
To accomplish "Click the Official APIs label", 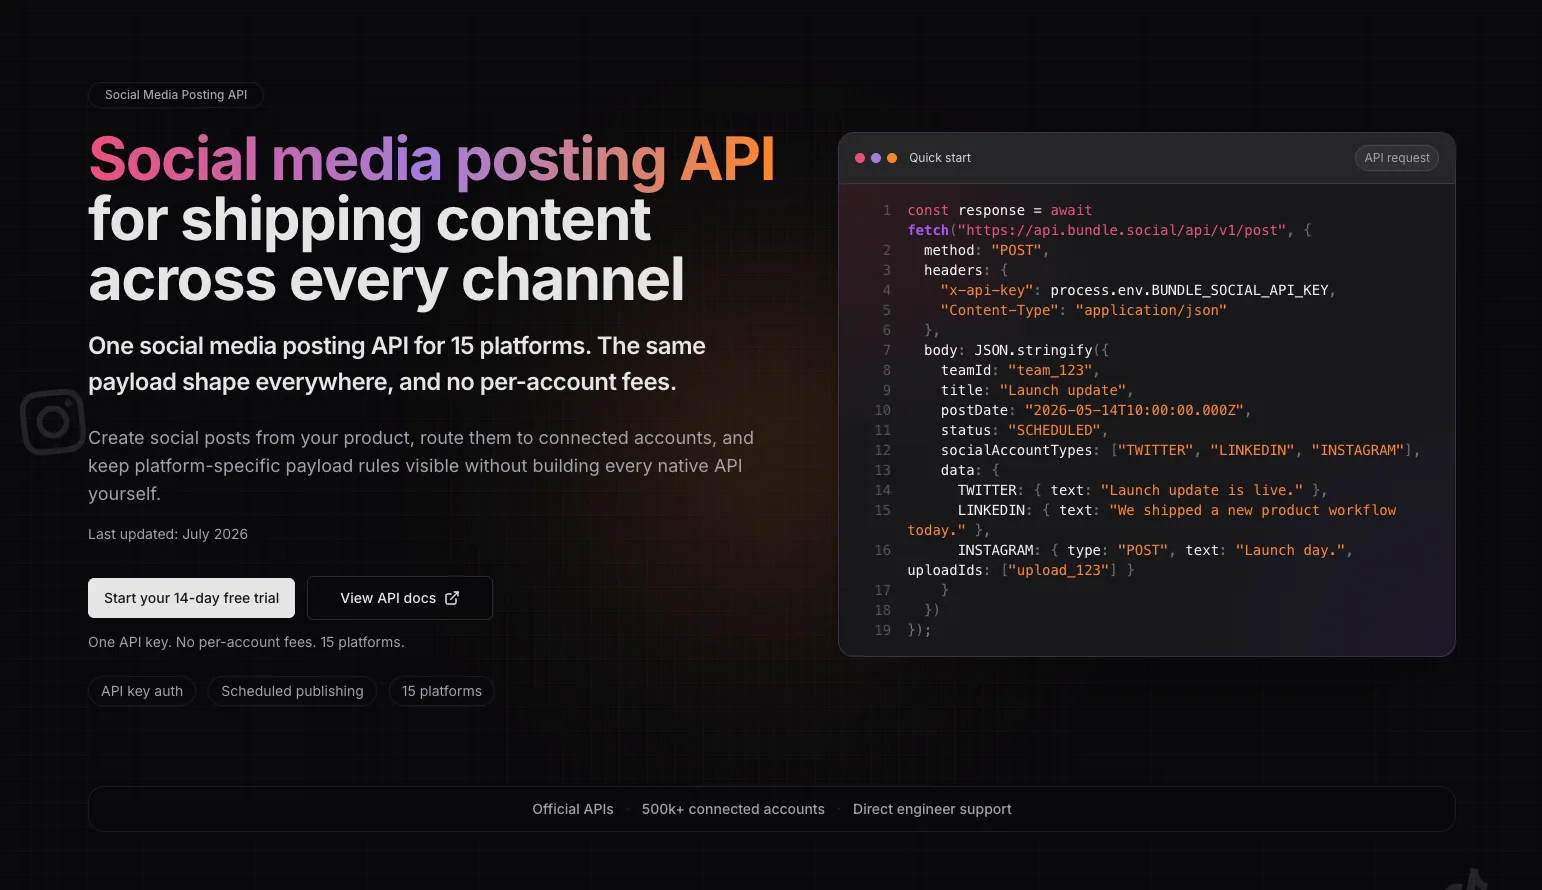I will click(573, 809).
